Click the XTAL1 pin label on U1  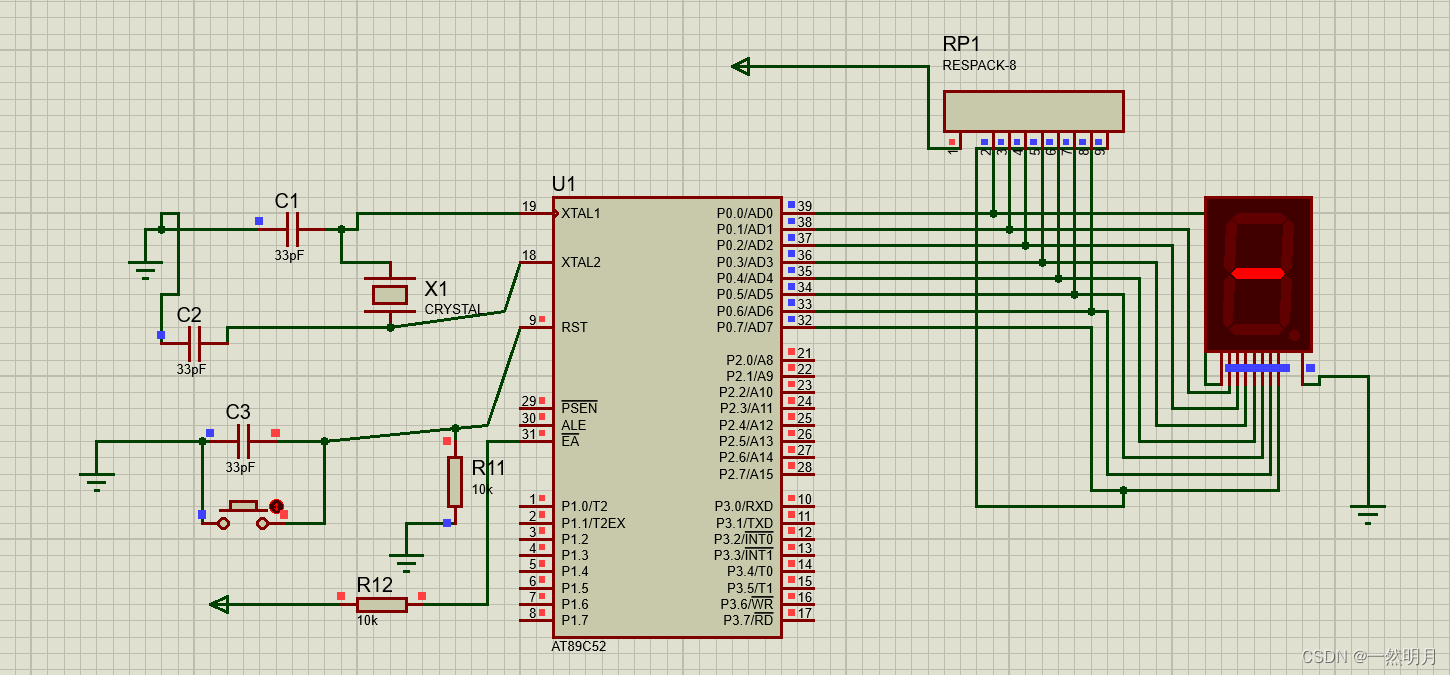pos(581,213)
